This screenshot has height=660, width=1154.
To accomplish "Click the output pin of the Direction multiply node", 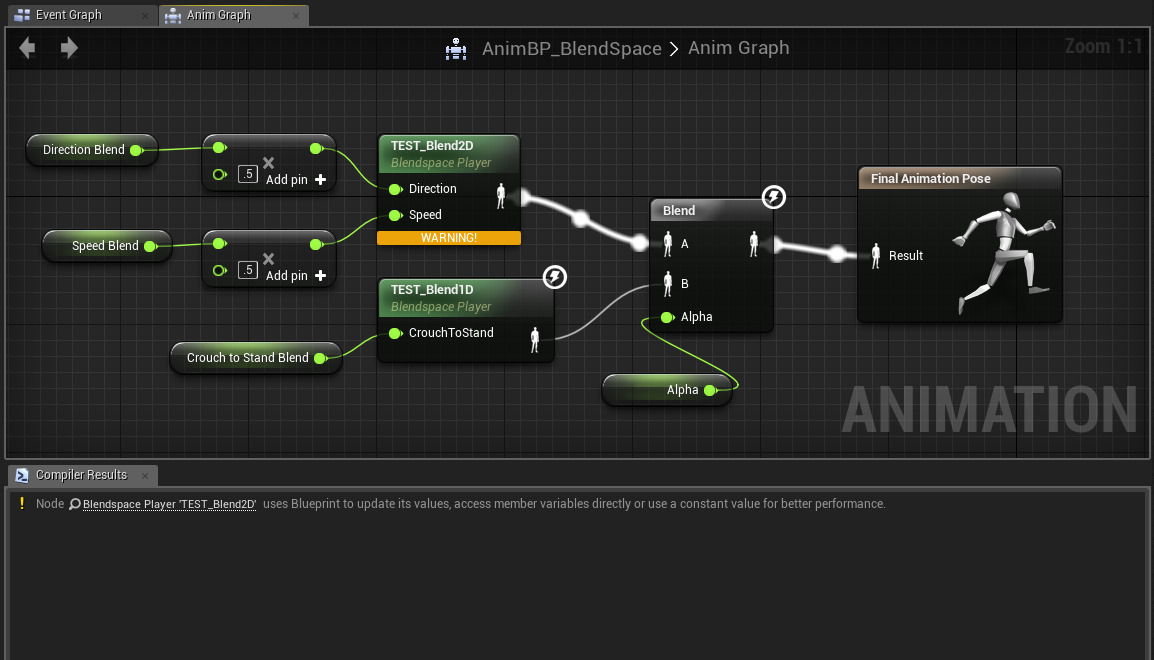I will coord(316,149).
